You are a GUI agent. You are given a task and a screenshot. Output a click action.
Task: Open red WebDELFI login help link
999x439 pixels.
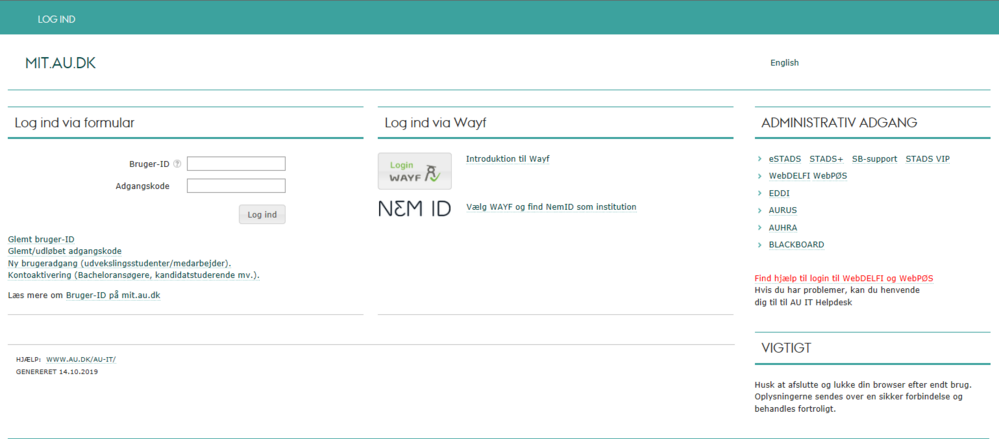844,279
